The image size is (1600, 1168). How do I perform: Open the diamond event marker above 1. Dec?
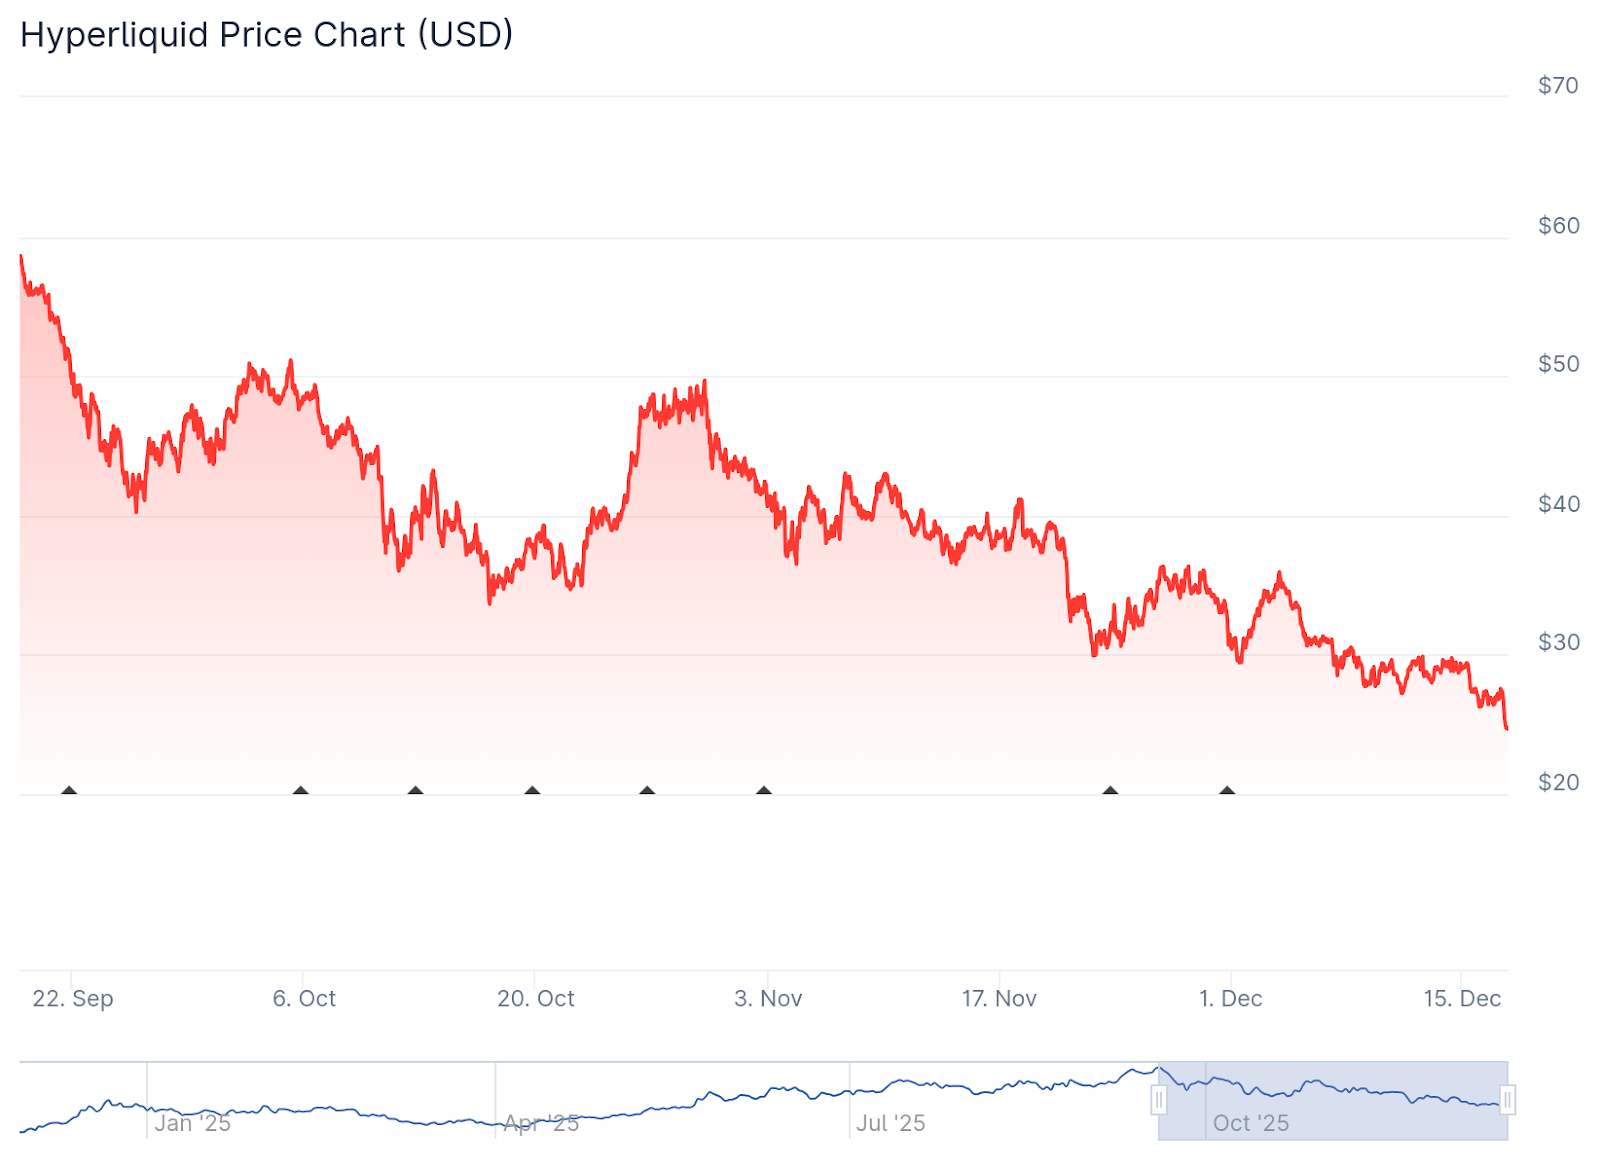pos(1227,791)
